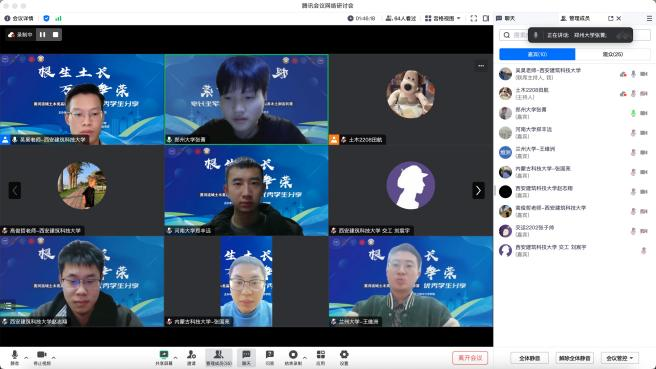This screenshot has height=369, width=656.
Task: Open the settings gear icon
Action: [344, 357]
